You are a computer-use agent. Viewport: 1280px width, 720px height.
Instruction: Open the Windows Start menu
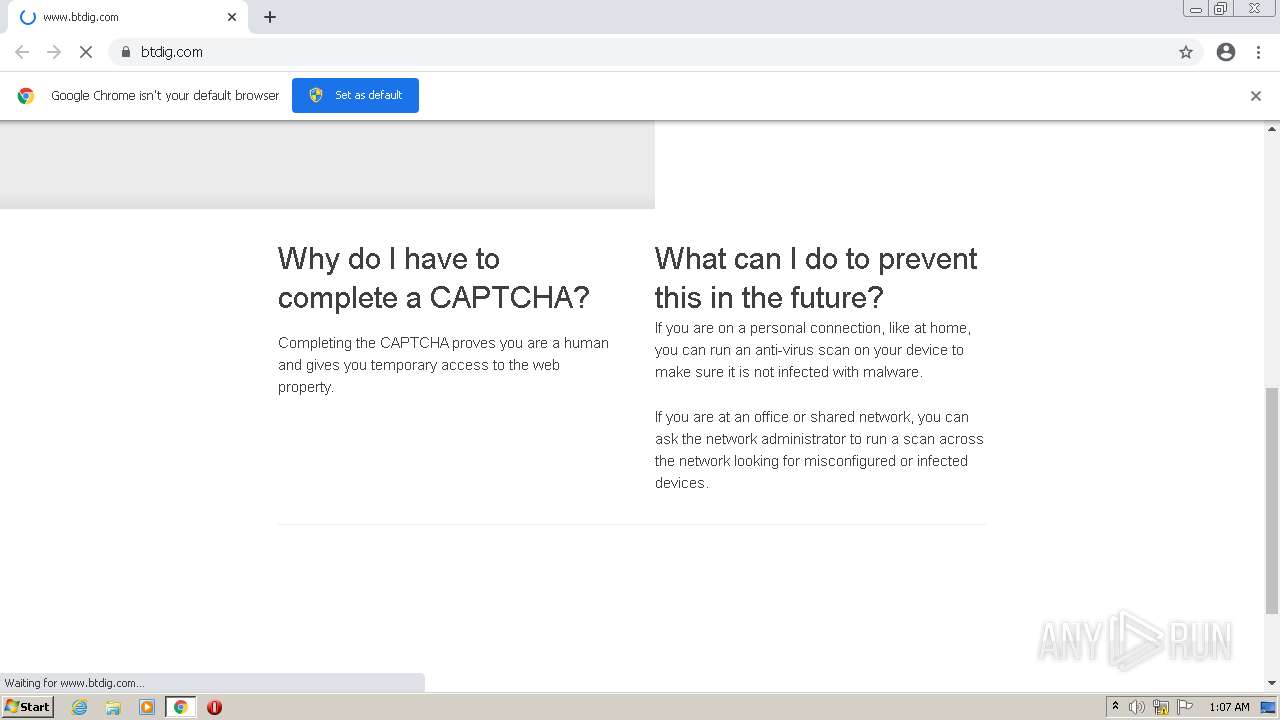coord(28,707)
